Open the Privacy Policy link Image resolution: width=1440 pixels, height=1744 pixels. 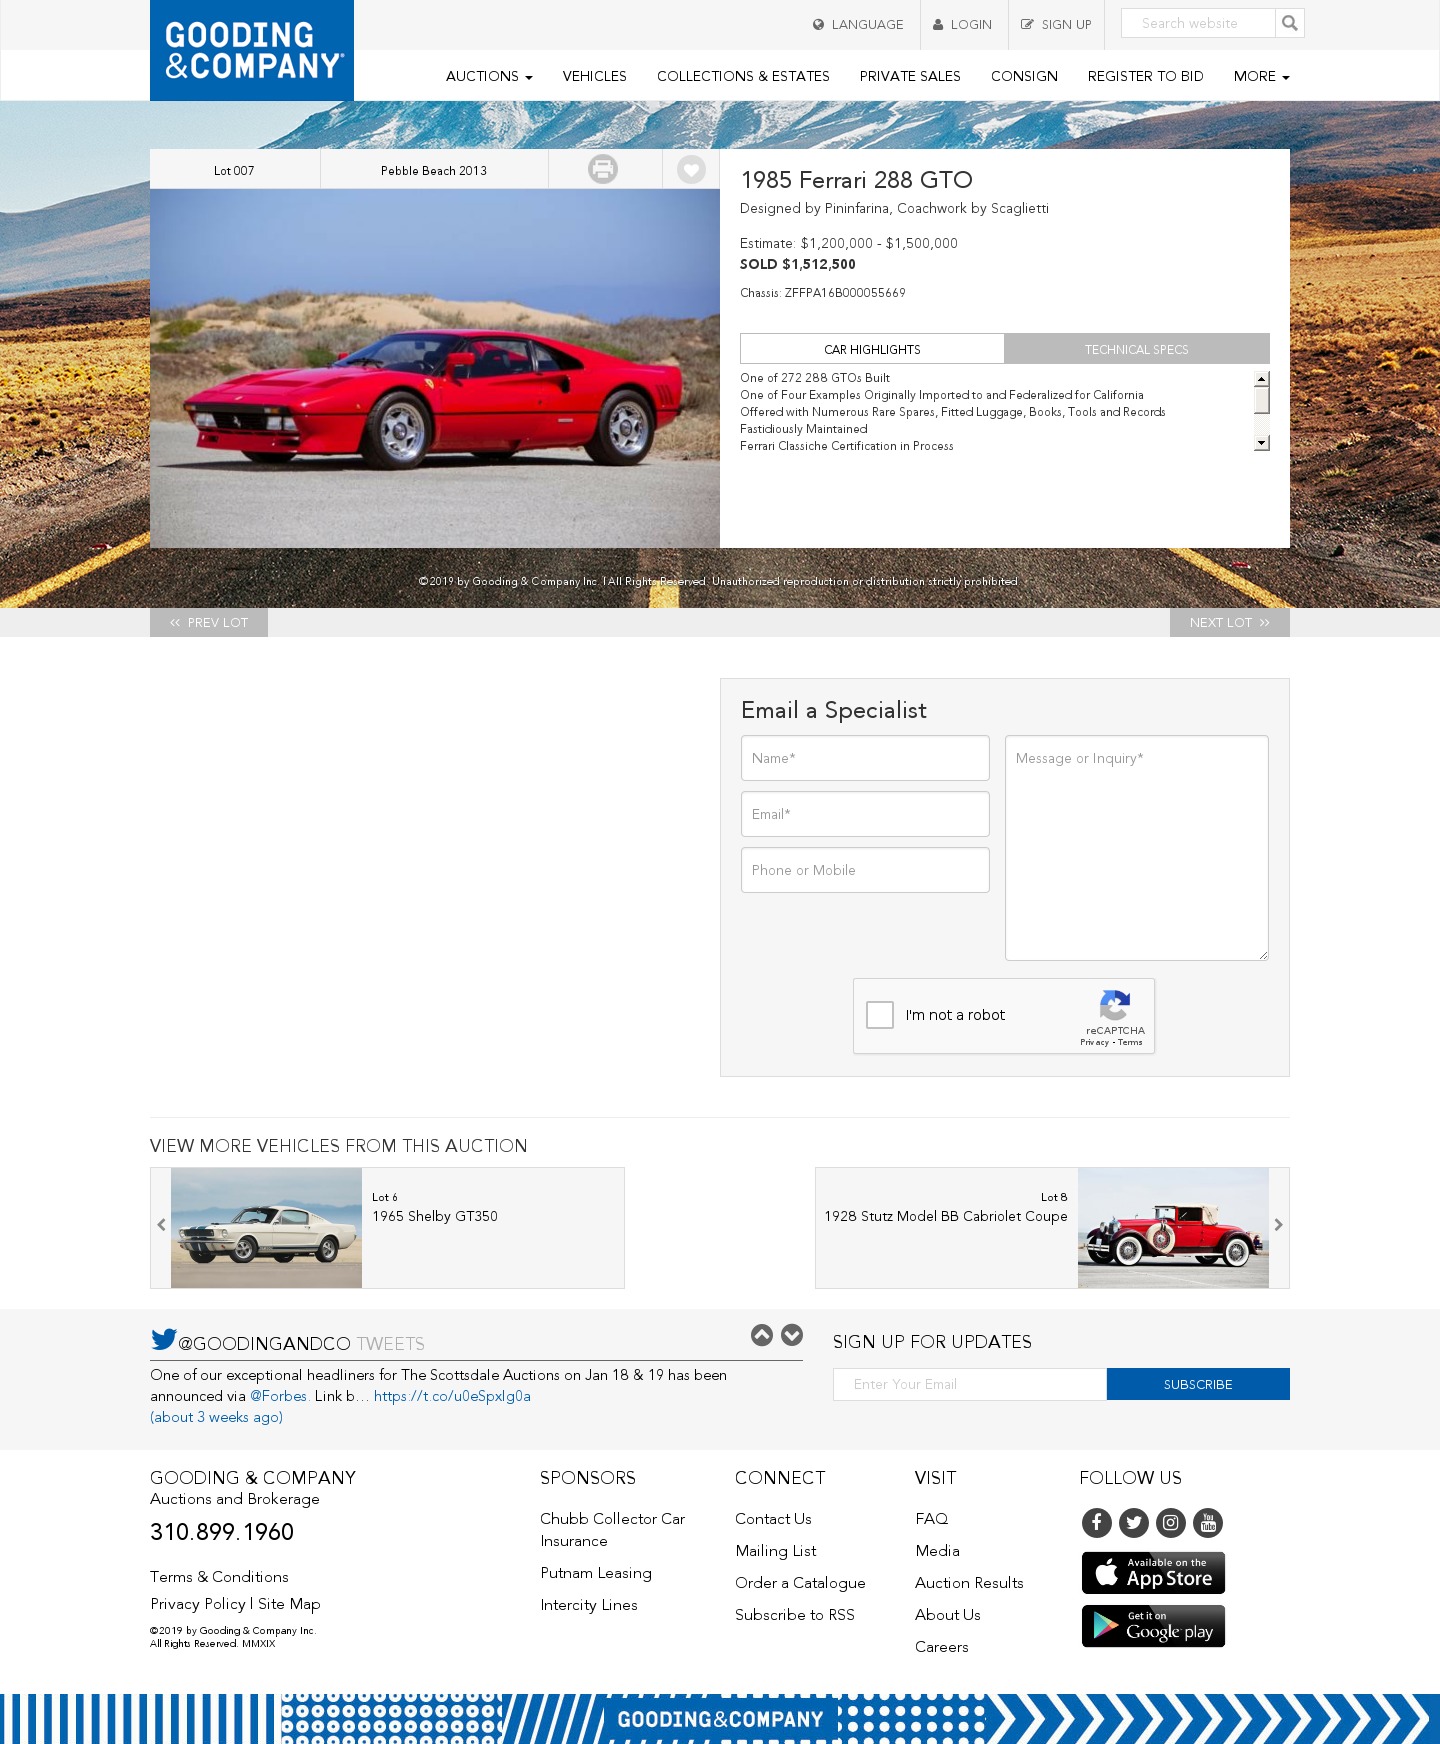pyautogui.click(x=198, y=1603)
